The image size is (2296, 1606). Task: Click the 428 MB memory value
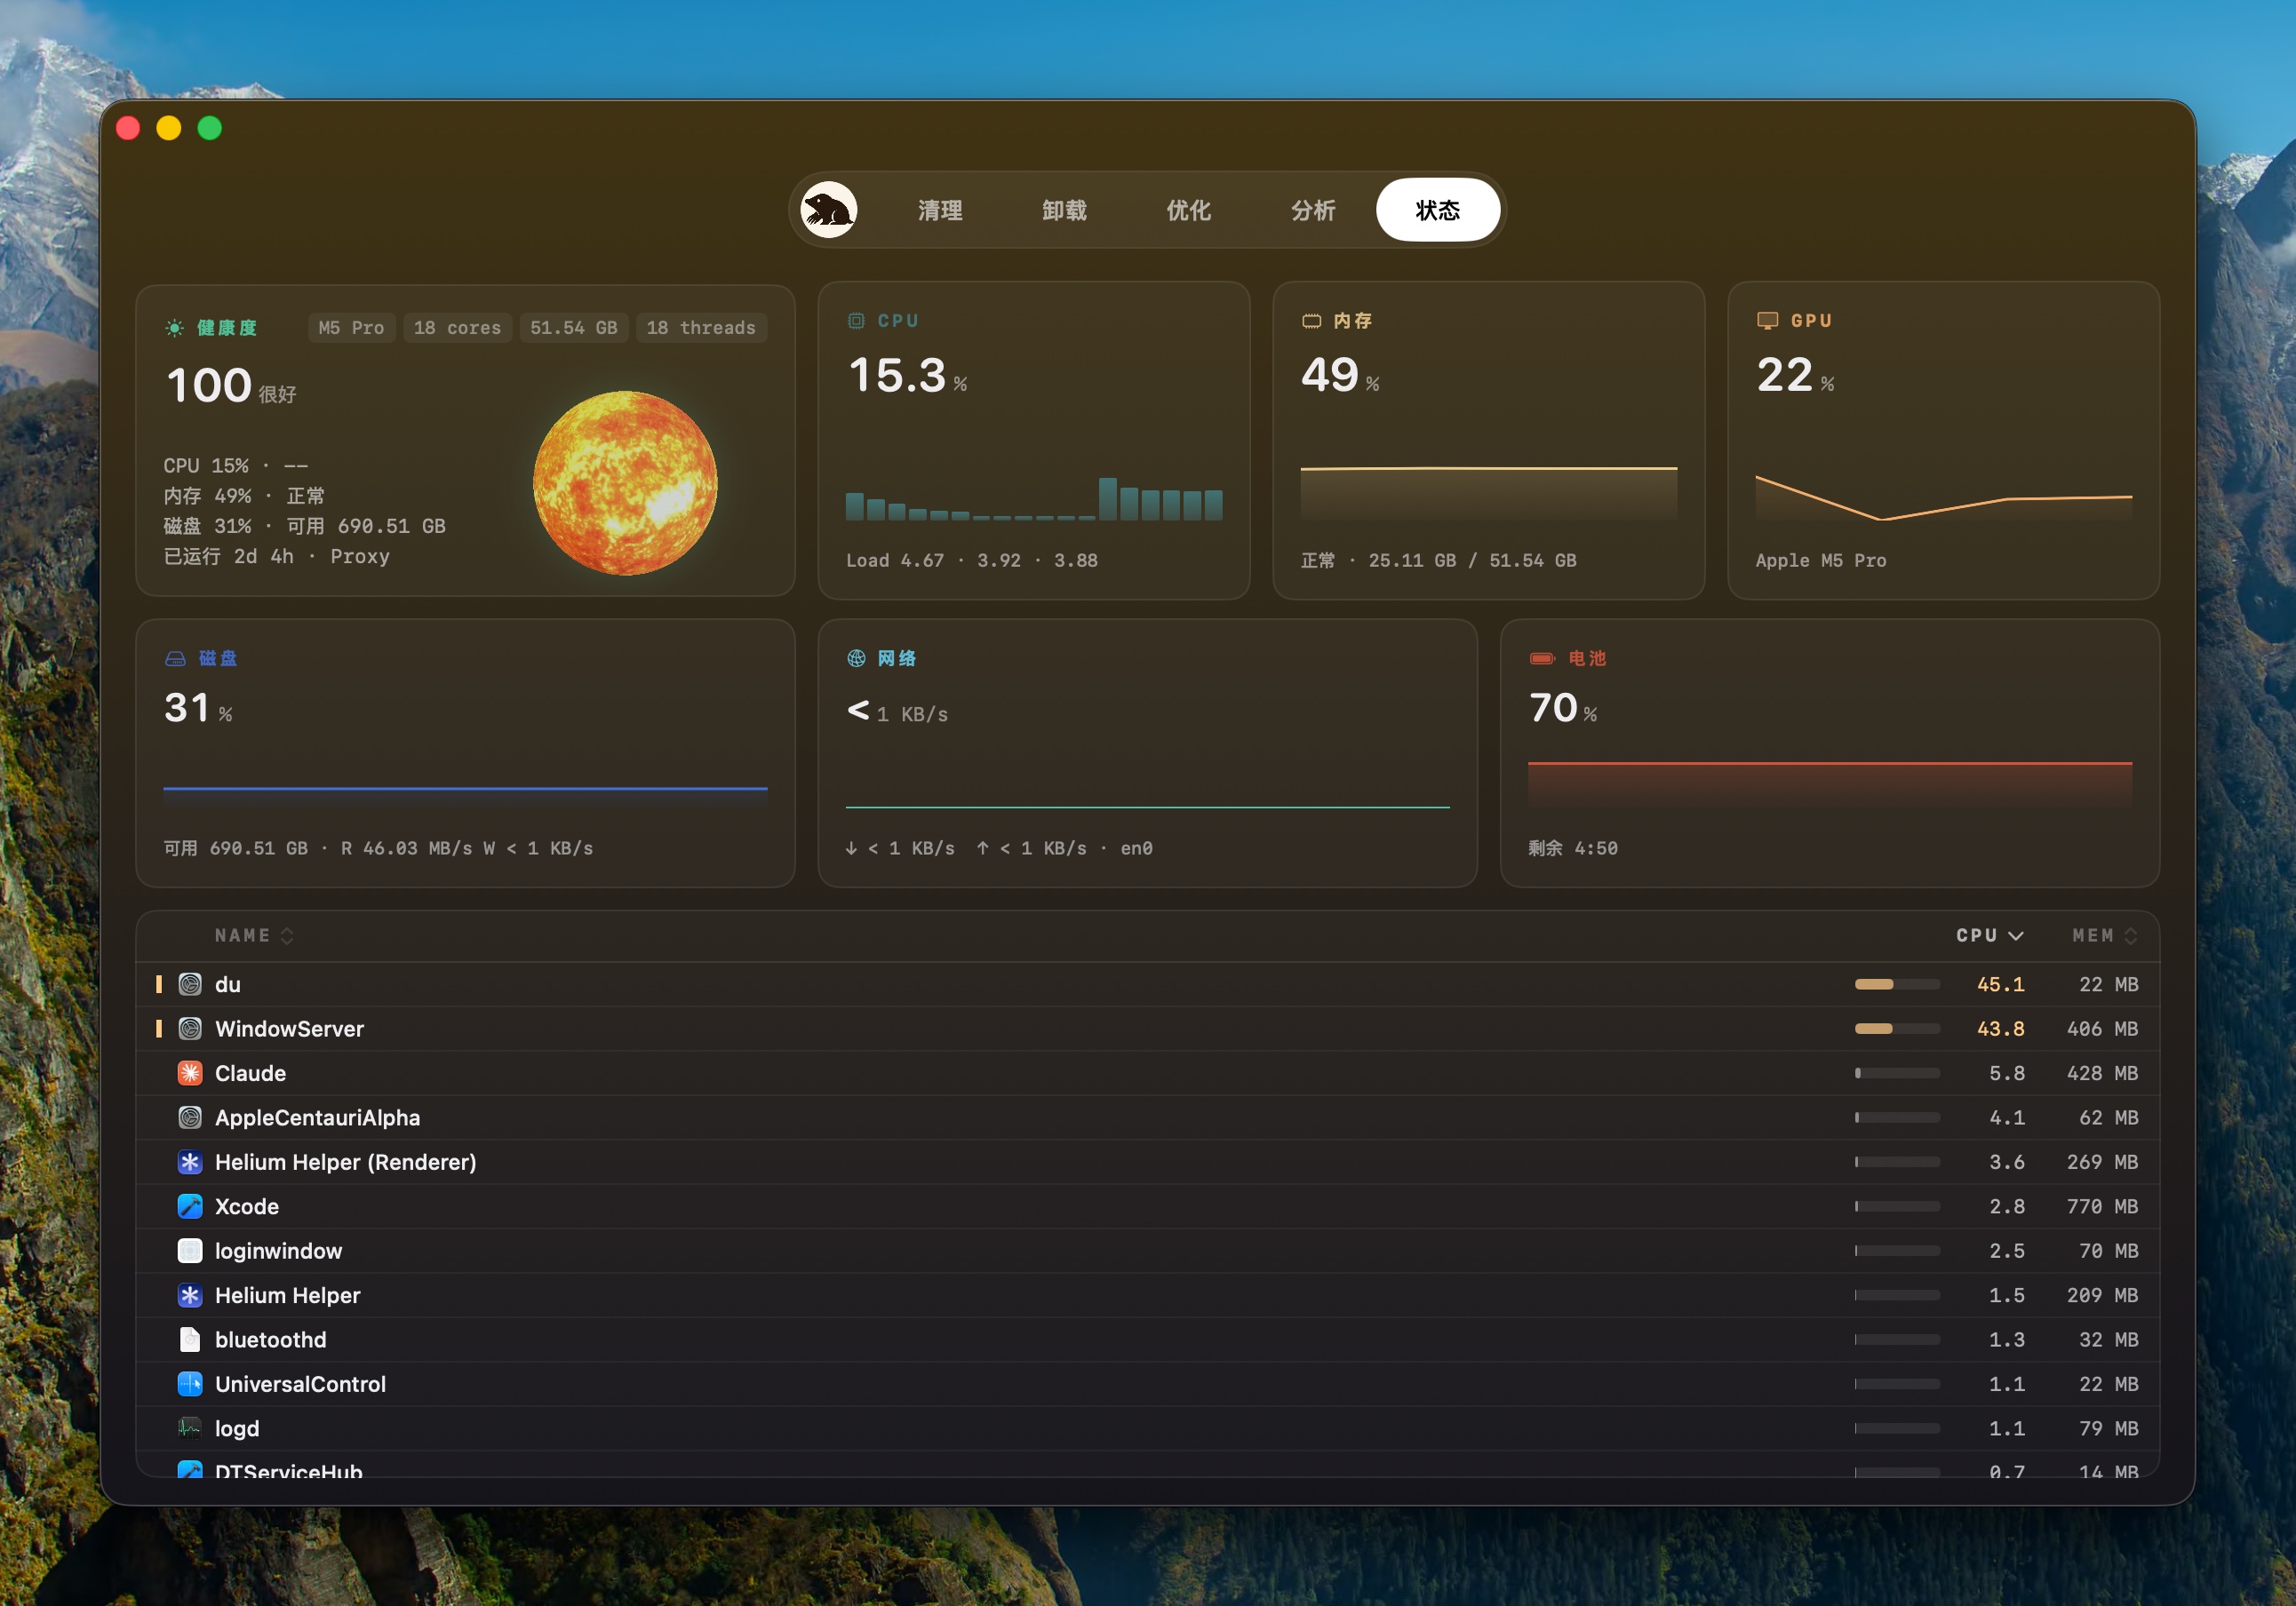[2103, 1073]
